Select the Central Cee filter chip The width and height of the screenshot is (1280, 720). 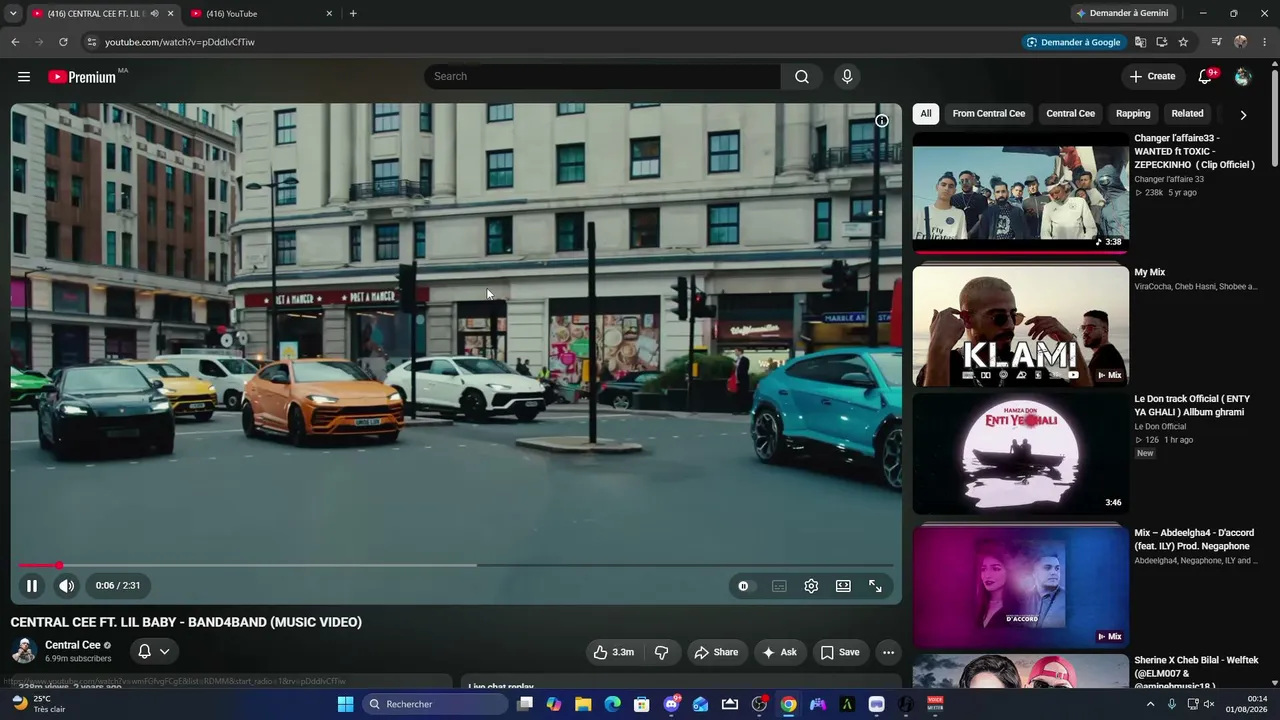coord(1070,114)
